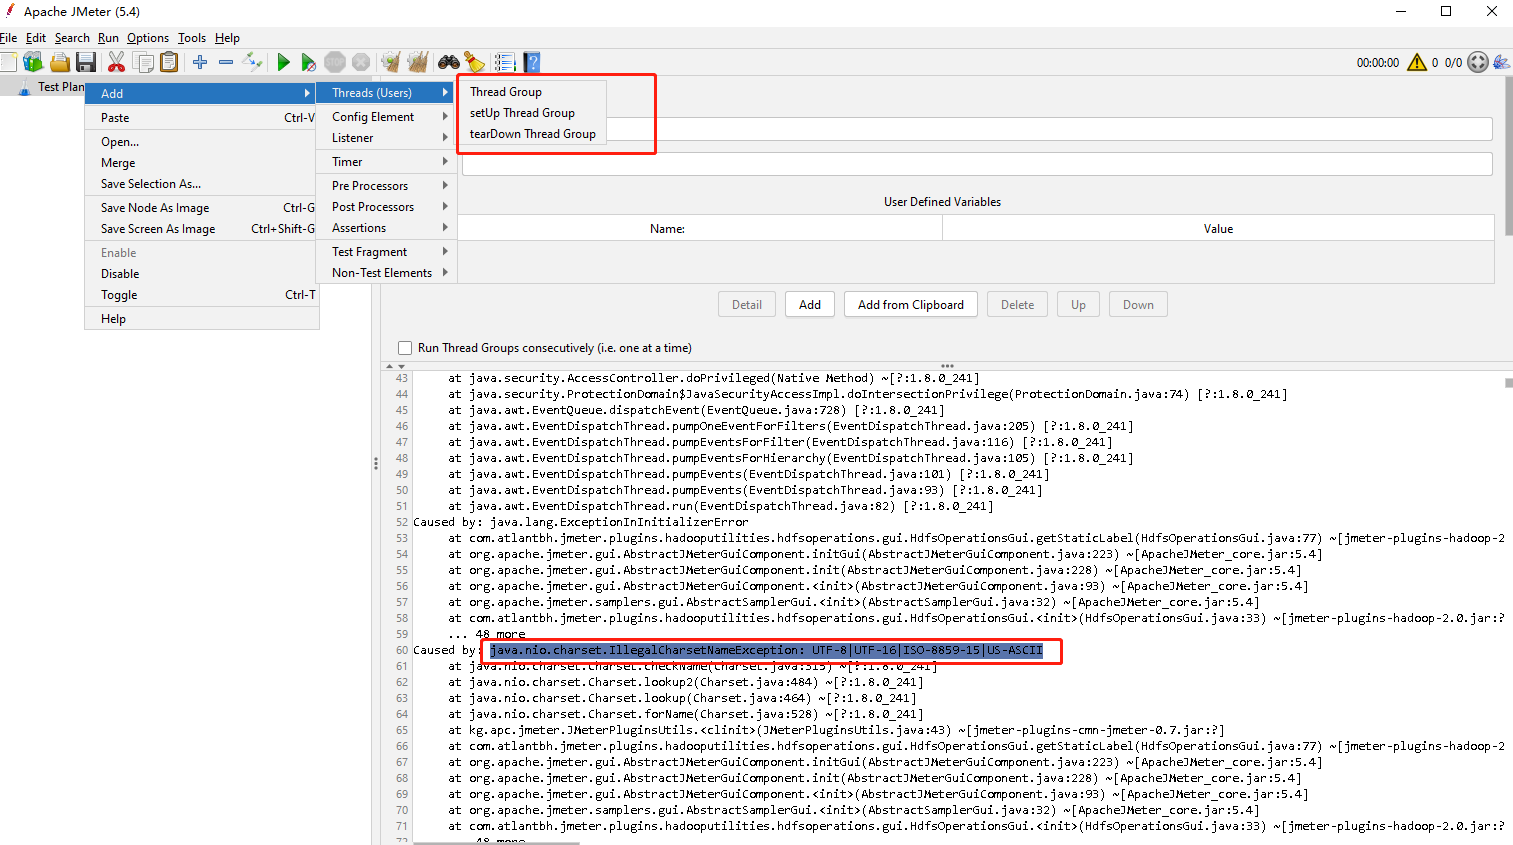Click Start no pauses icon
Screen dimensions: 1513x845
pyautogui.click(x=309, y=62)
